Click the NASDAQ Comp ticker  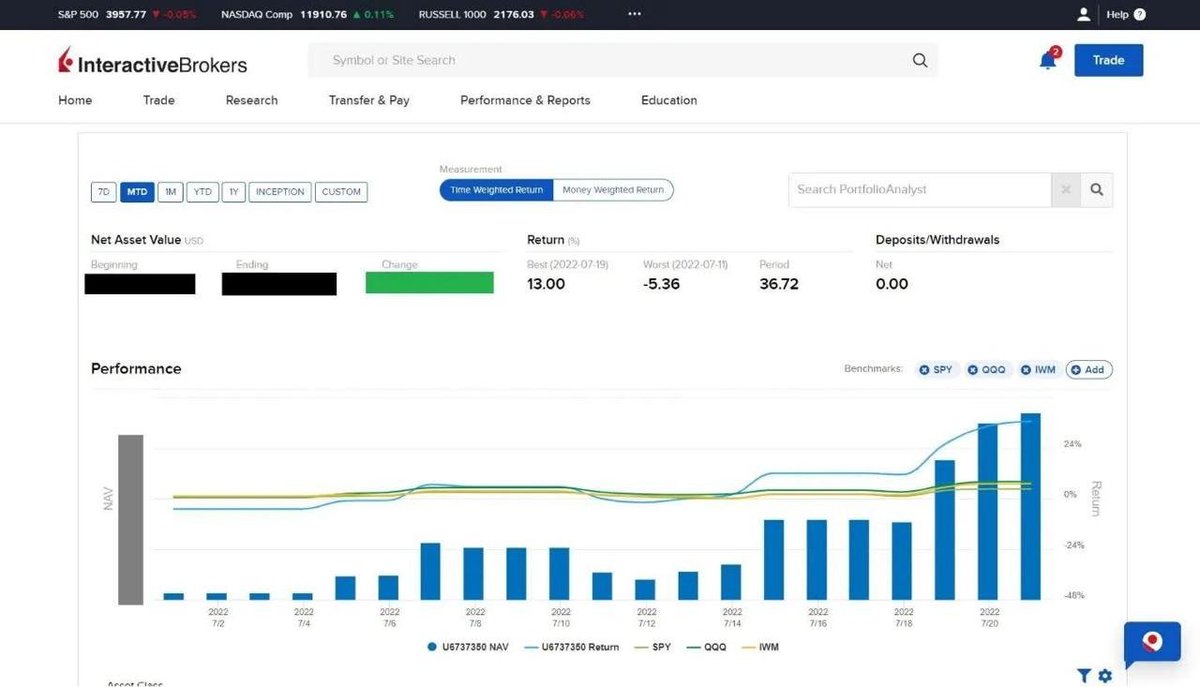pyautogui.click(x=307, y=15)
